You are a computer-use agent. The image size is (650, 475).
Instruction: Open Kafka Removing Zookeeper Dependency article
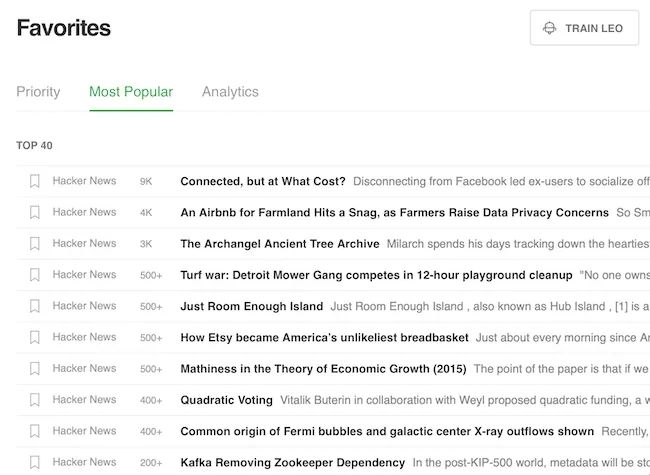(x=292, y=462)
